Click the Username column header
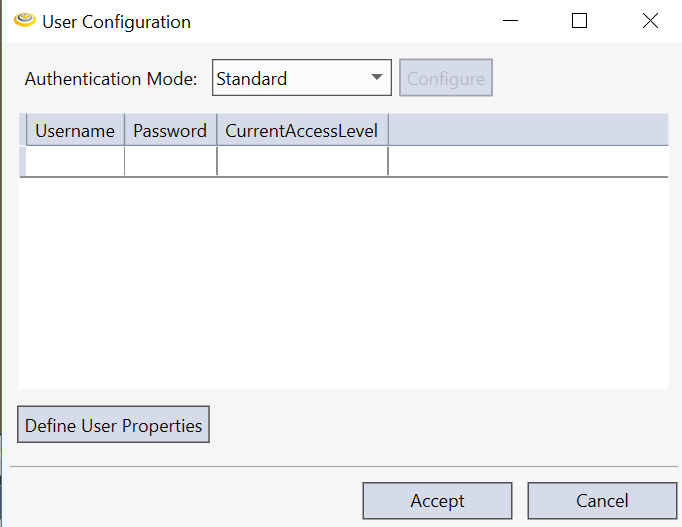 click(75, 131)
